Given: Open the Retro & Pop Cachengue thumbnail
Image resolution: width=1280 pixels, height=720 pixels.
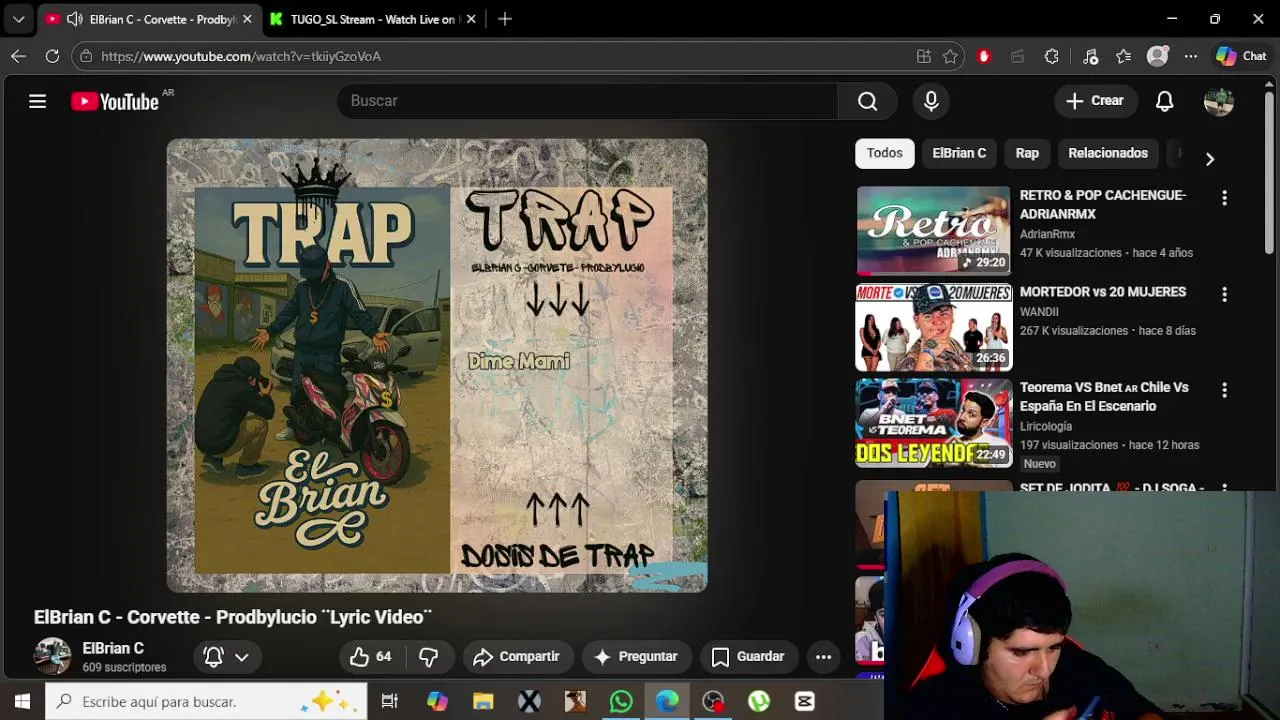Looking at the screenshot, I should 933,231.
